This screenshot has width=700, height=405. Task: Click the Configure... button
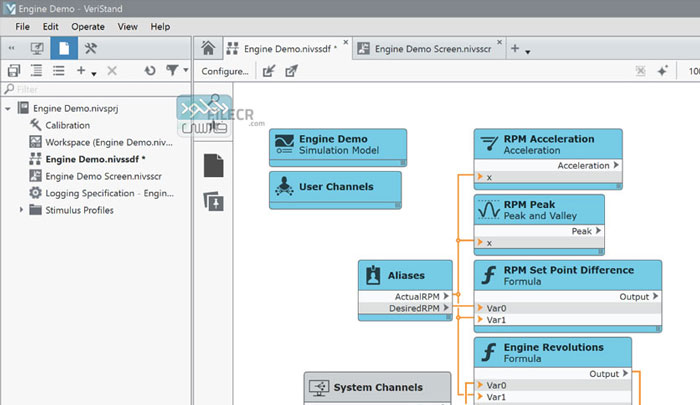(x=225, y=71)
